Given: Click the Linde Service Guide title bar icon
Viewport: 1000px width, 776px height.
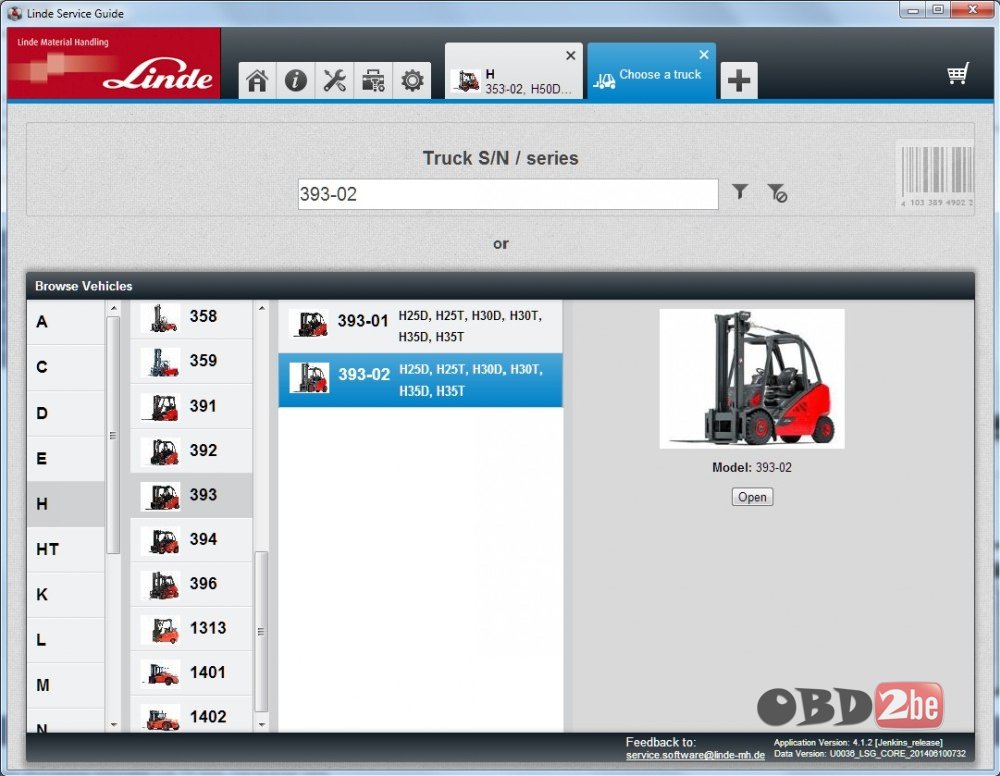Looking at the screenshot, I should (x=14, y=13).
